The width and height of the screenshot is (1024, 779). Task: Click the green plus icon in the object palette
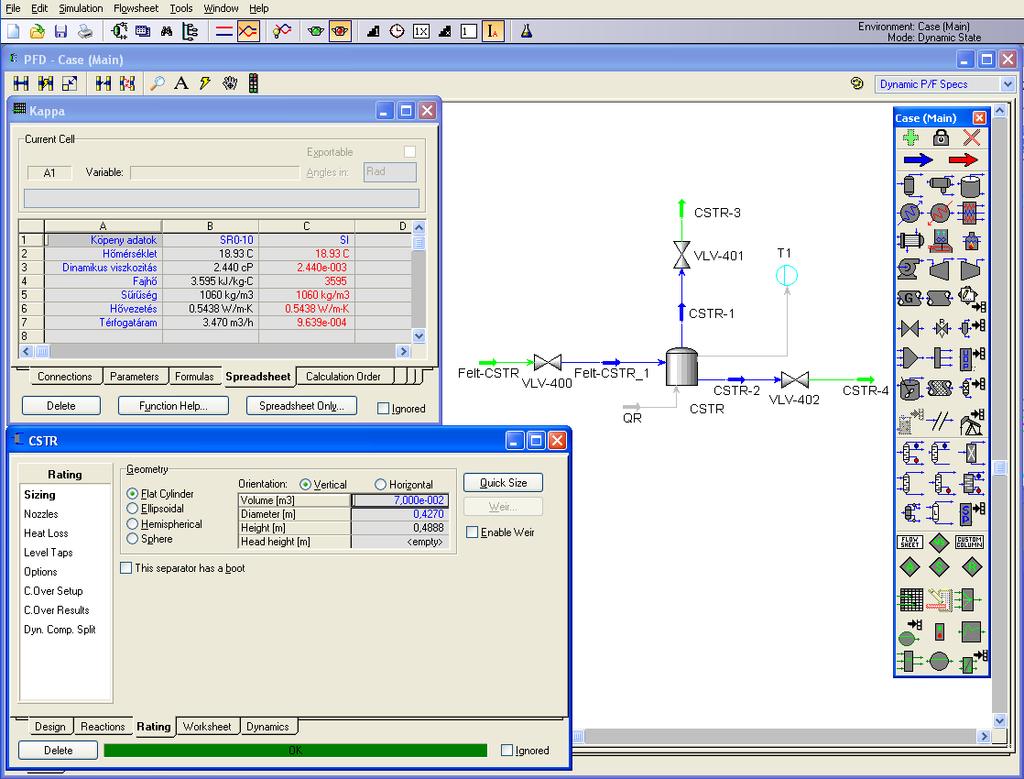tap(910, 137)
